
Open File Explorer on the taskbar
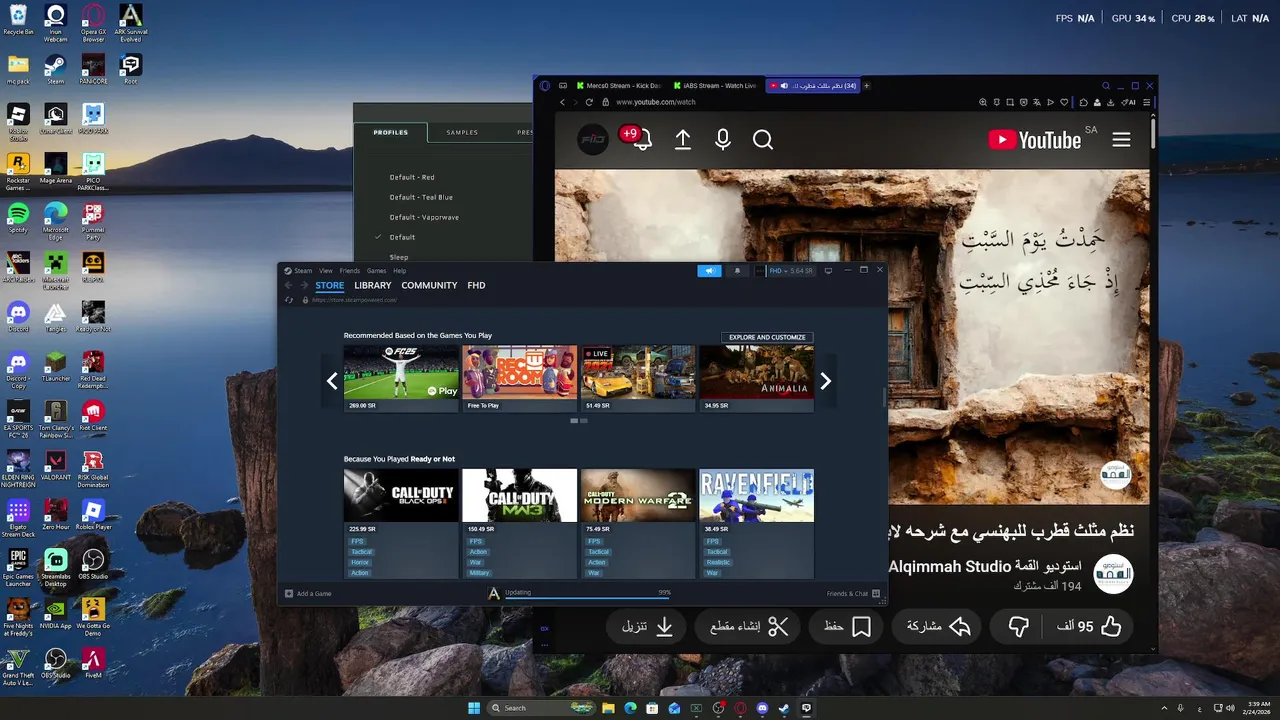pos(608,708)
